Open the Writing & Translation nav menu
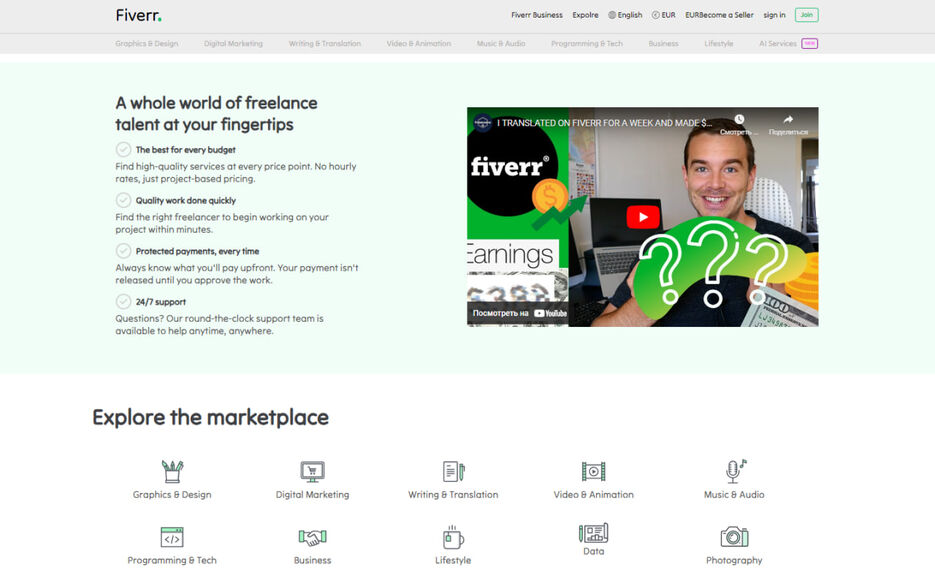Image resolution: width=935 pixels, height=570 pixels. (325, 44)
